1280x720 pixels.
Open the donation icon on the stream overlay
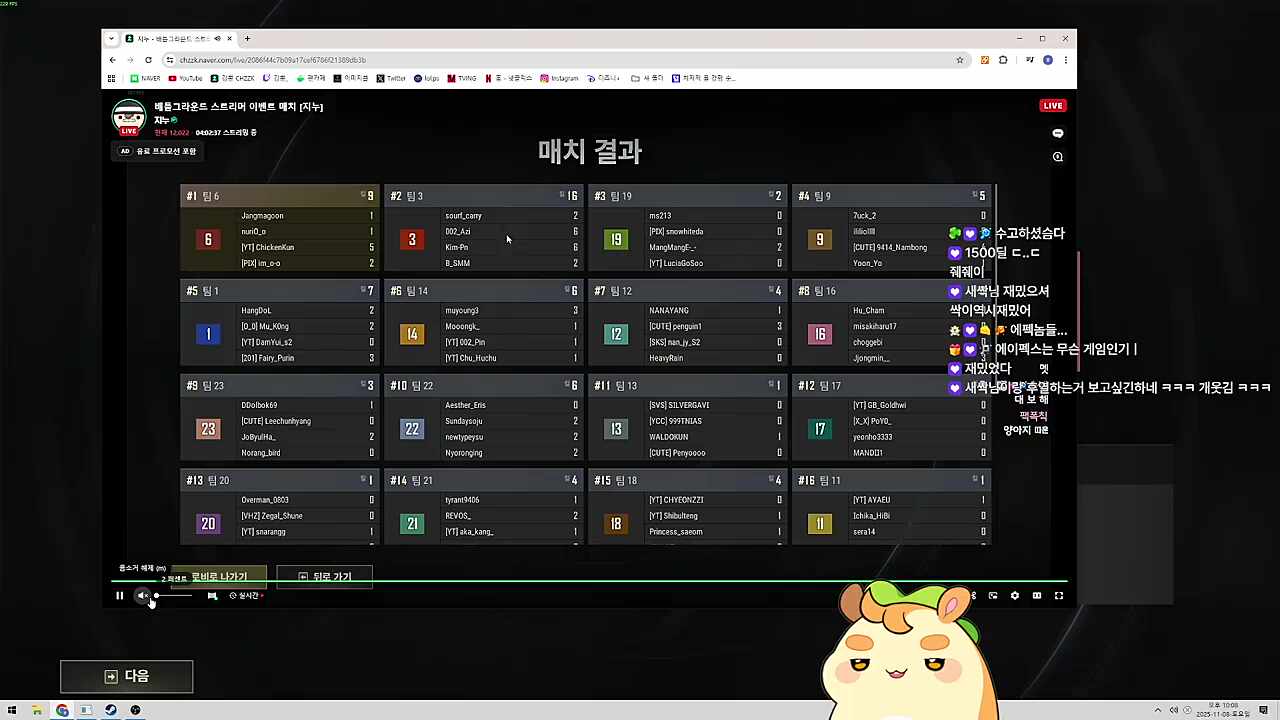coord(974,595)
